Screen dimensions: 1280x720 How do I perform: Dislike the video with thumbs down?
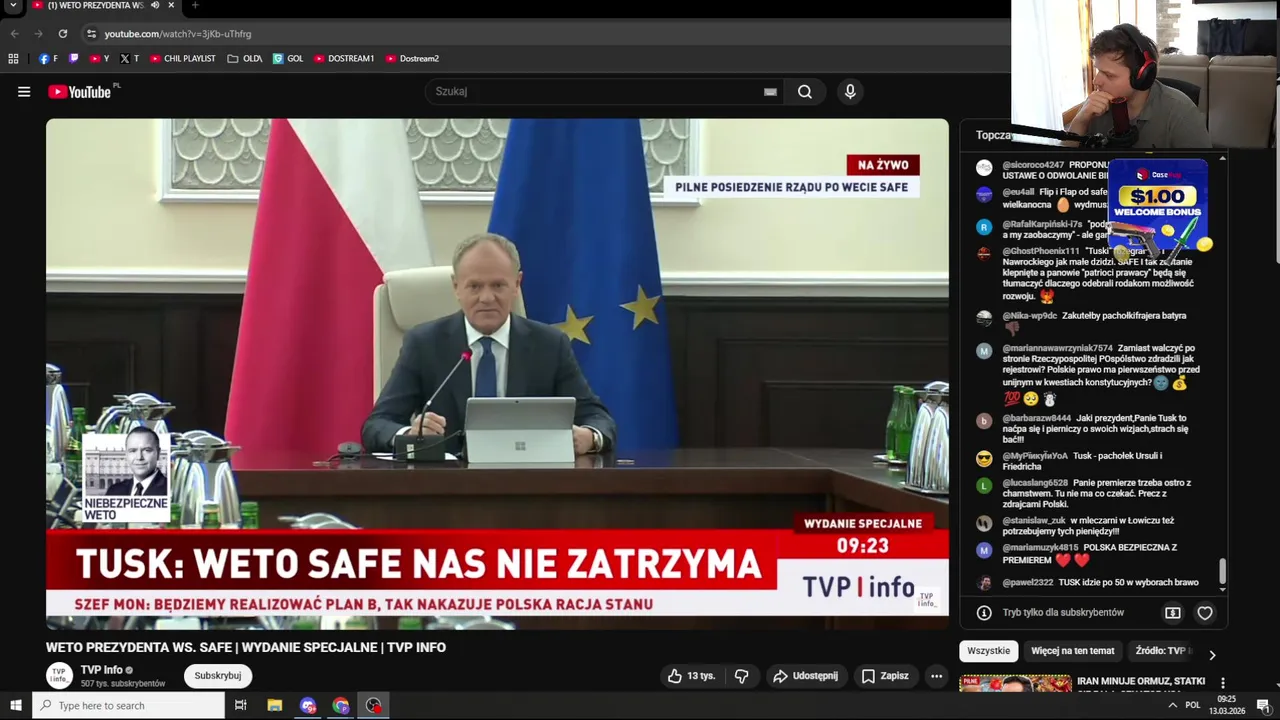[x=742, y=676]
